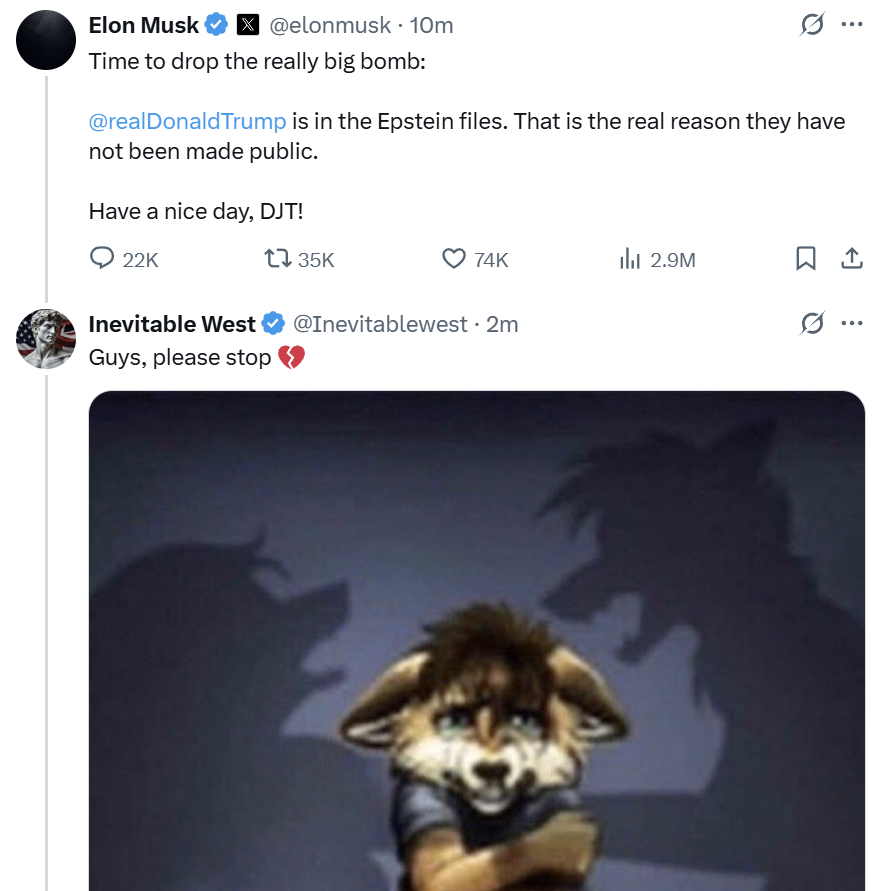Open more options menu on Elon's tweet
This screenshot has height=891, width=885.
pos(851,24)
